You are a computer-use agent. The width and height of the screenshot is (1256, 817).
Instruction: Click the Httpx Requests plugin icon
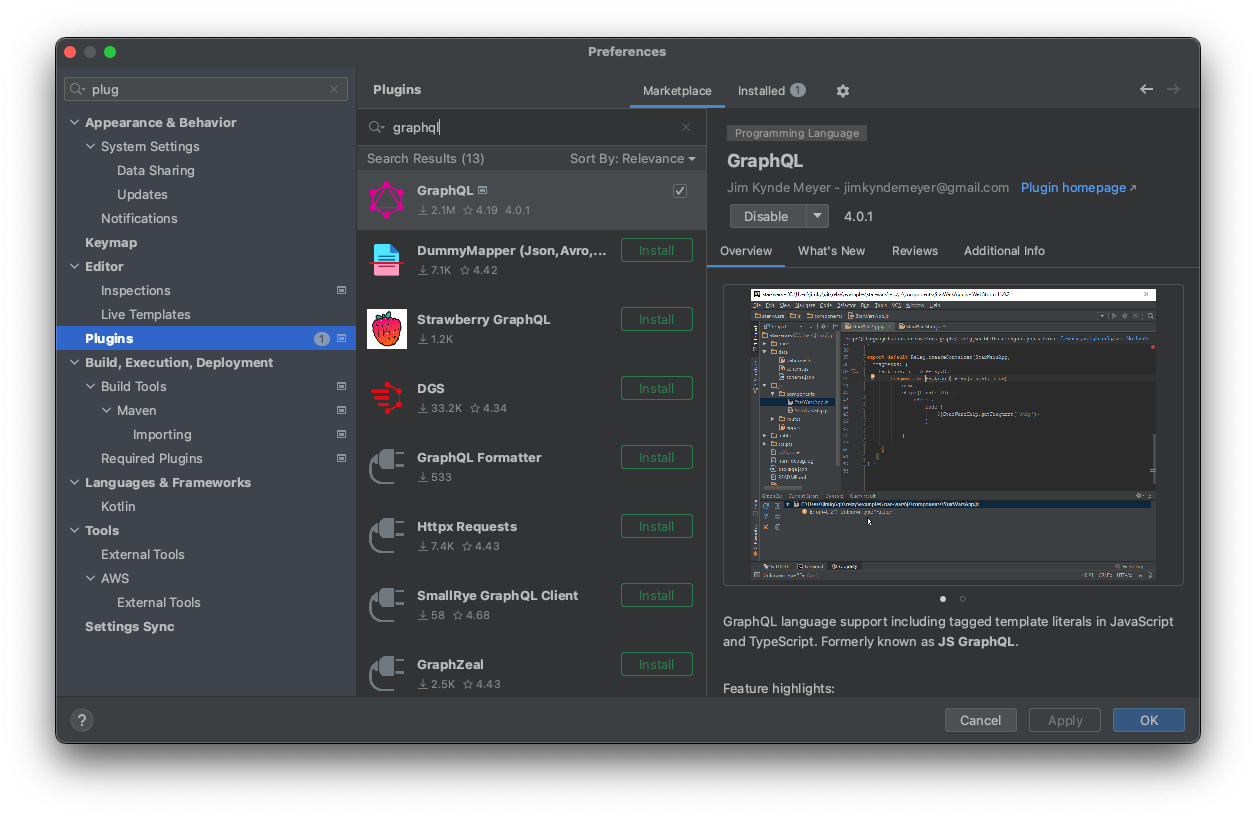(387, 535)
